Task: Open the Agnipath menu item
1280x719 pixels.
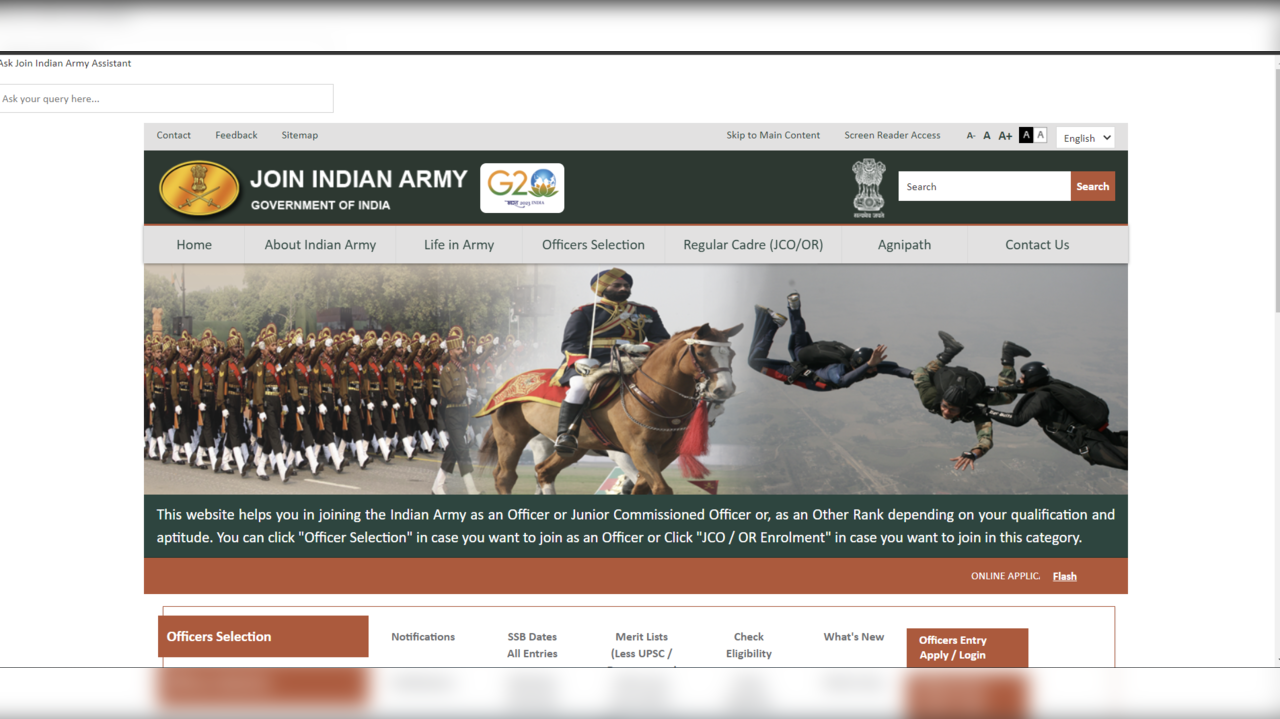Action: [904, 244]
